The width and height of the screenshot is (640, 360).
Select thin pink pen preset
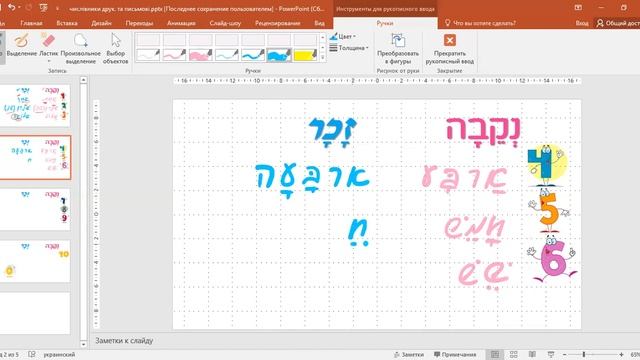(174, 55)
